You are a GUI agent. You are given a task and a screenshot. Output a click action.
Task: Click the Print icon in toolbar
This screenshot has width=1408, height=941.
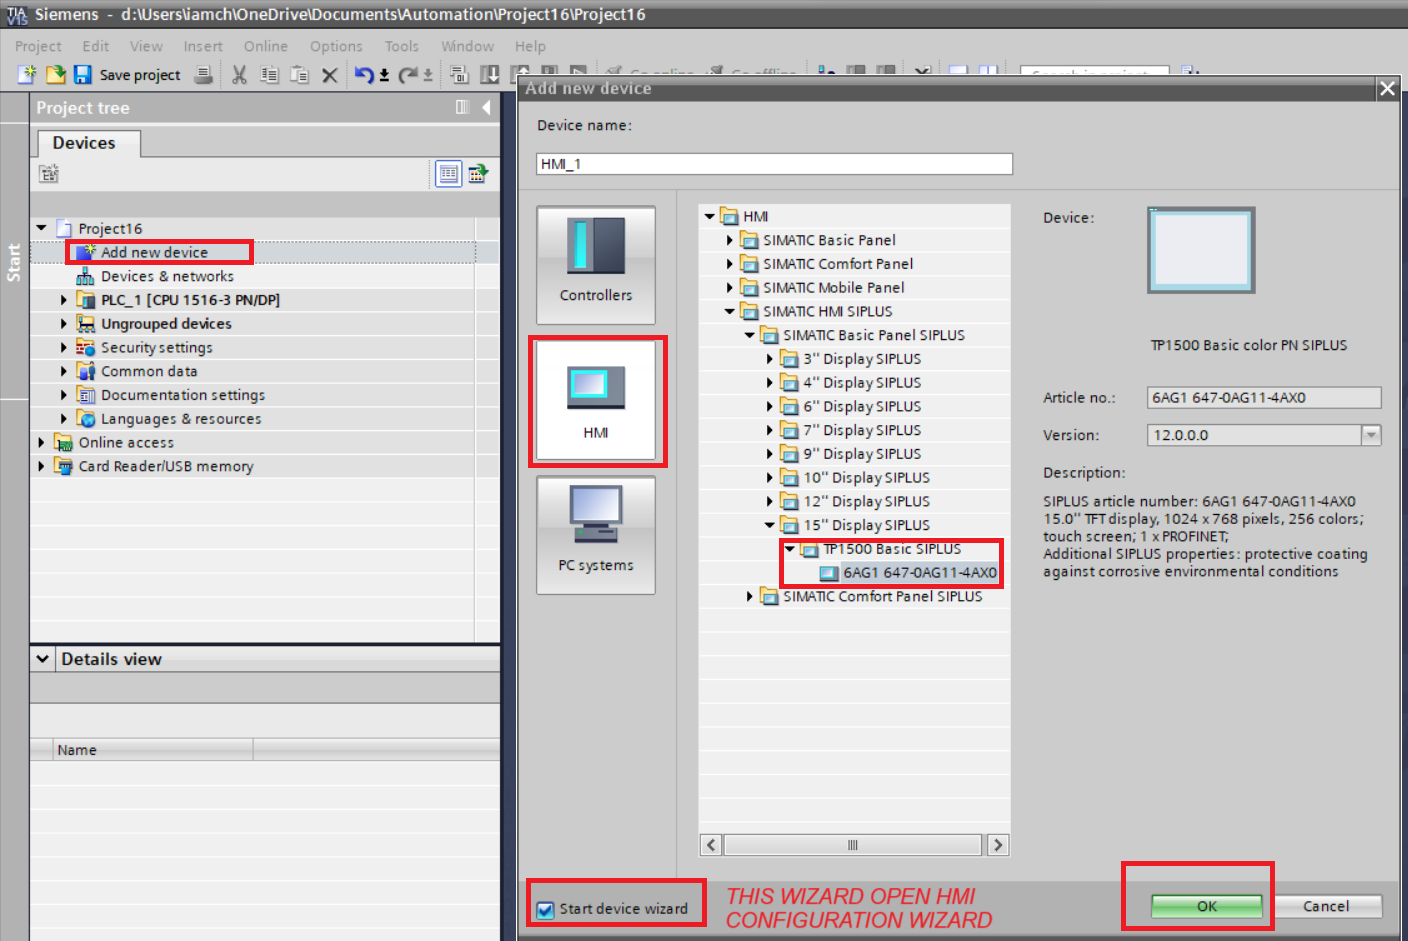(204, 74)
